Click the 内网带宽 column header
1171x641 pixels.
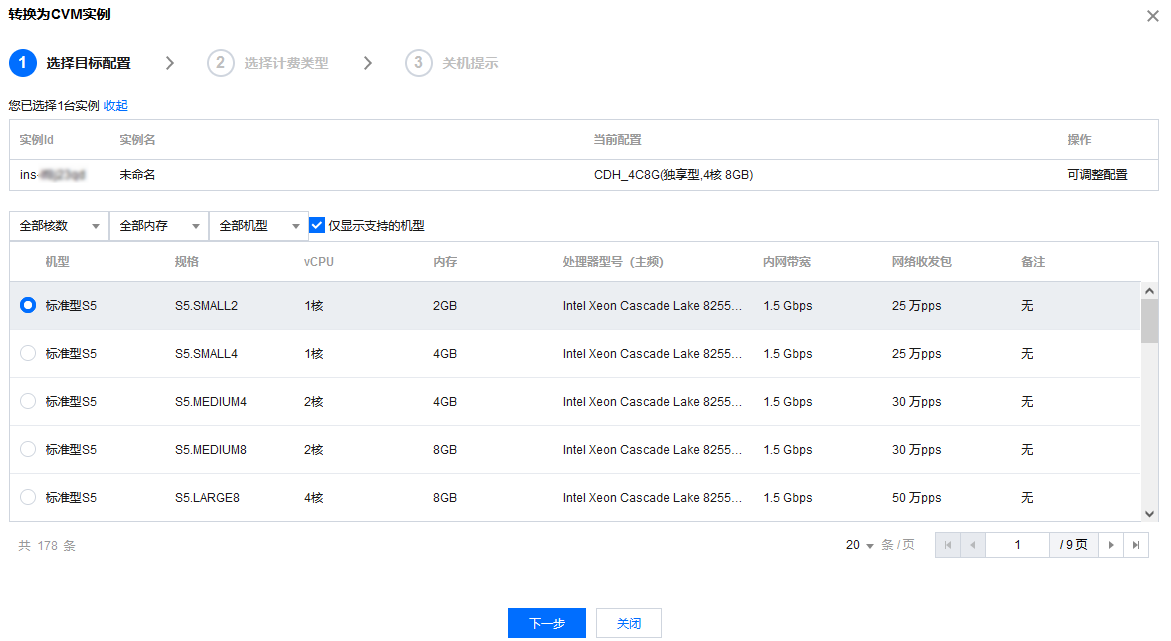tap(787, 261)
